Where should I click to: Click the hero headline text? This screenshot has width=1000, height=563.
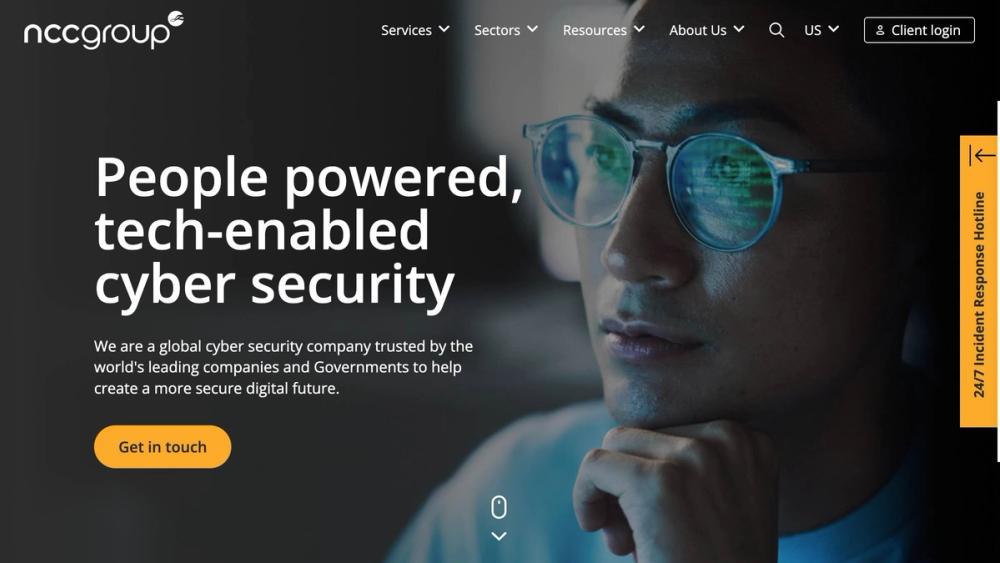point(309,231)
